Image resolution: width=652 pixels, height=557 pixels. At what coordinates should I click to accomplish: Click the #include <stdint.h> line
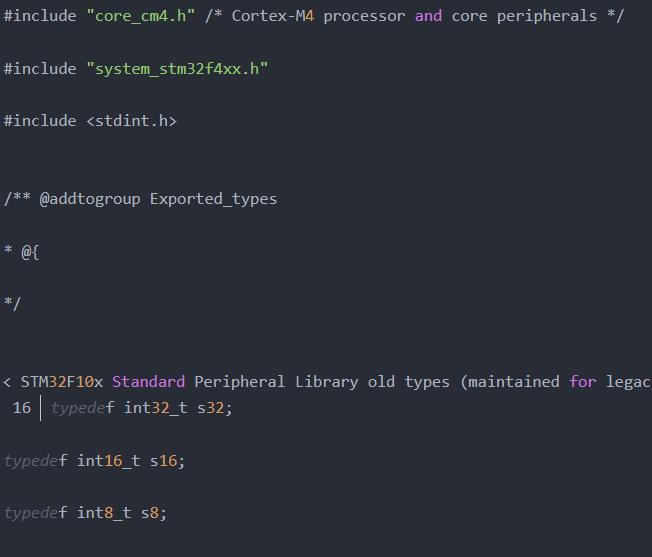(x=90, y=121)
